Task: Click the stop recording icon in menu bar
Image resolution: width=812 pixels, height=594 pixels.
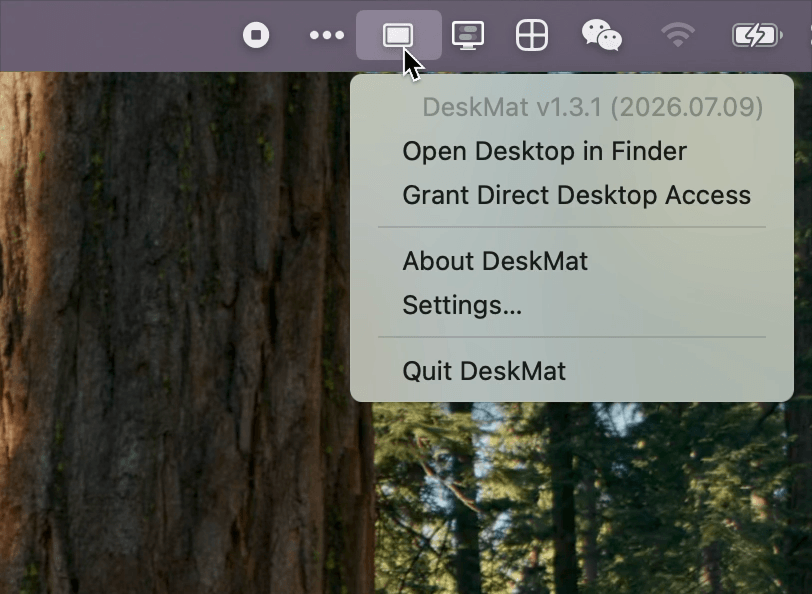Action: [256, 35]
